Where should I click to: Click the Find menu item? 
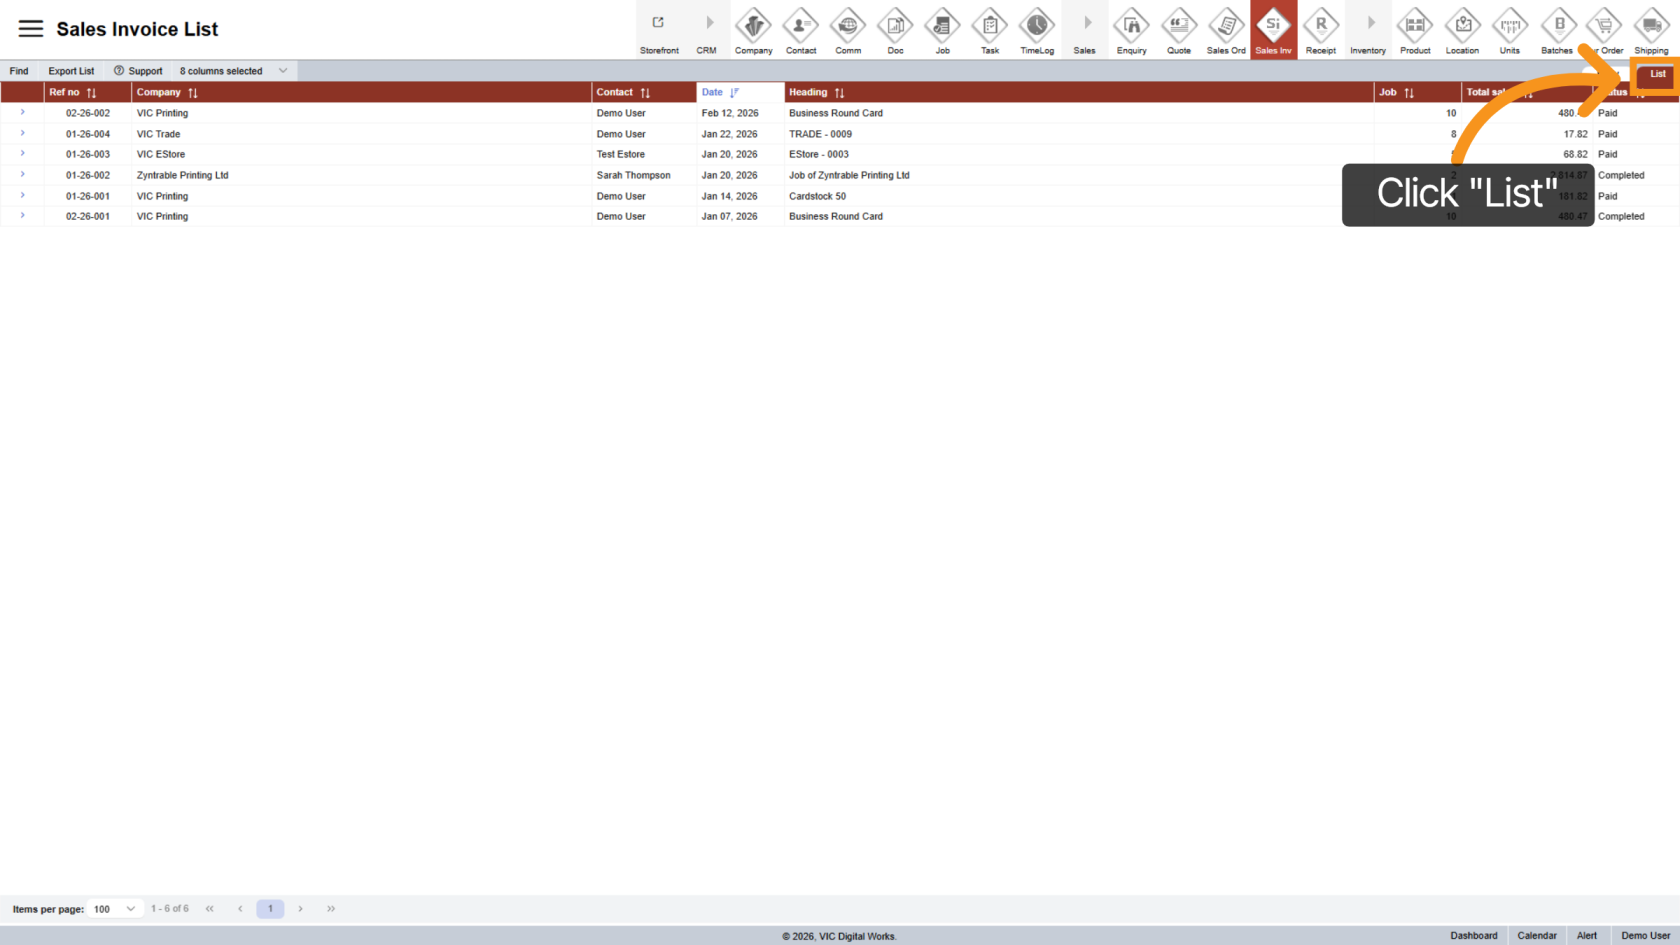click(x=19, y=71)
